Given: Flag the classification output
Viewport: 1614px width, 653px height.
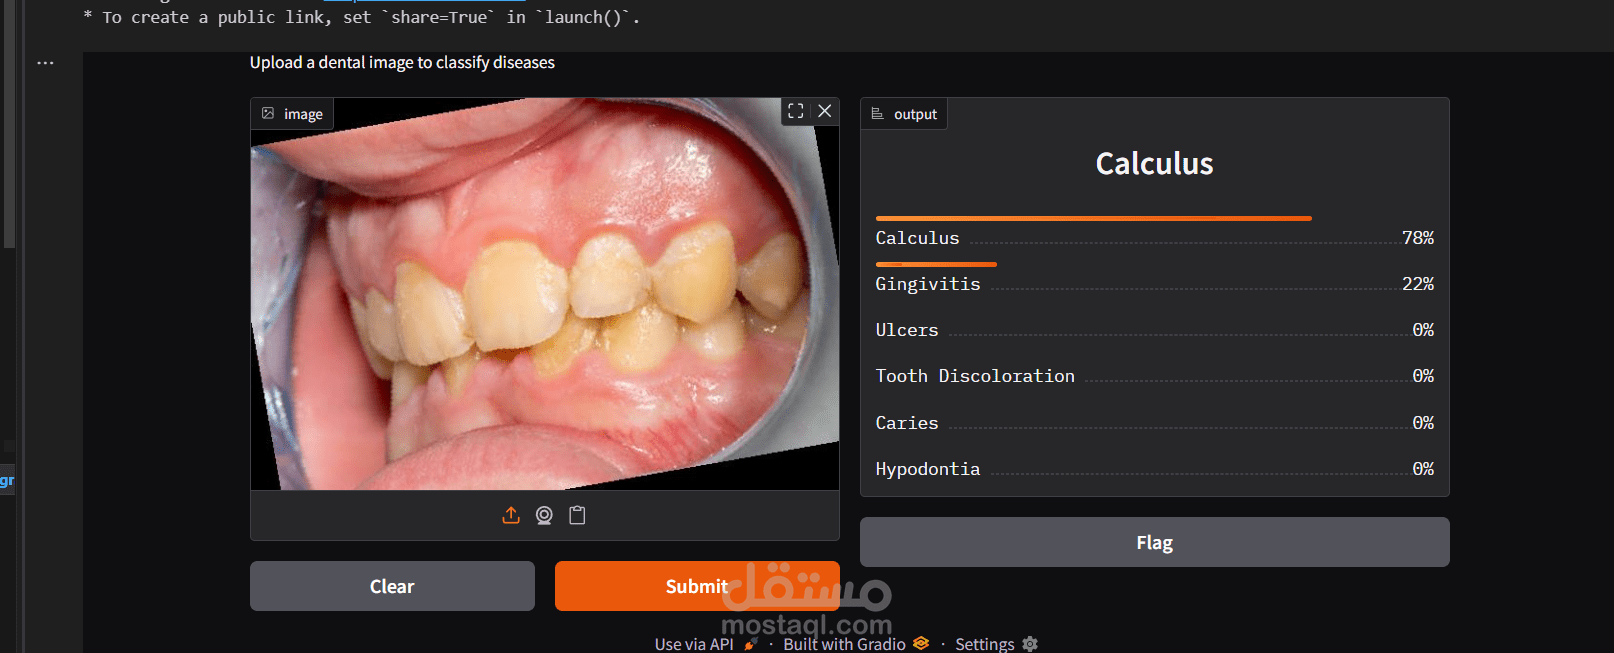Looking at the screenshot, I should tap(1155, 542).
